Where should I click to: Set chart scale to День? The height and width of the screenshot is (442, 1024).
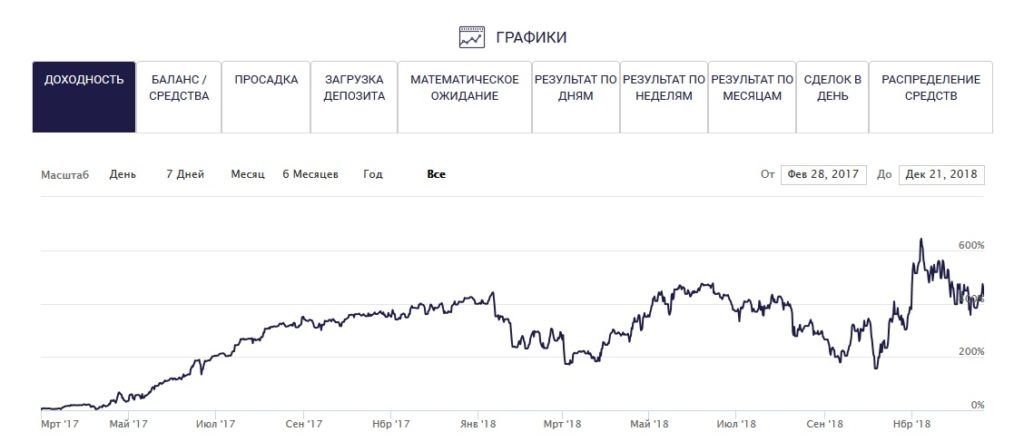(x=123, y=174)
